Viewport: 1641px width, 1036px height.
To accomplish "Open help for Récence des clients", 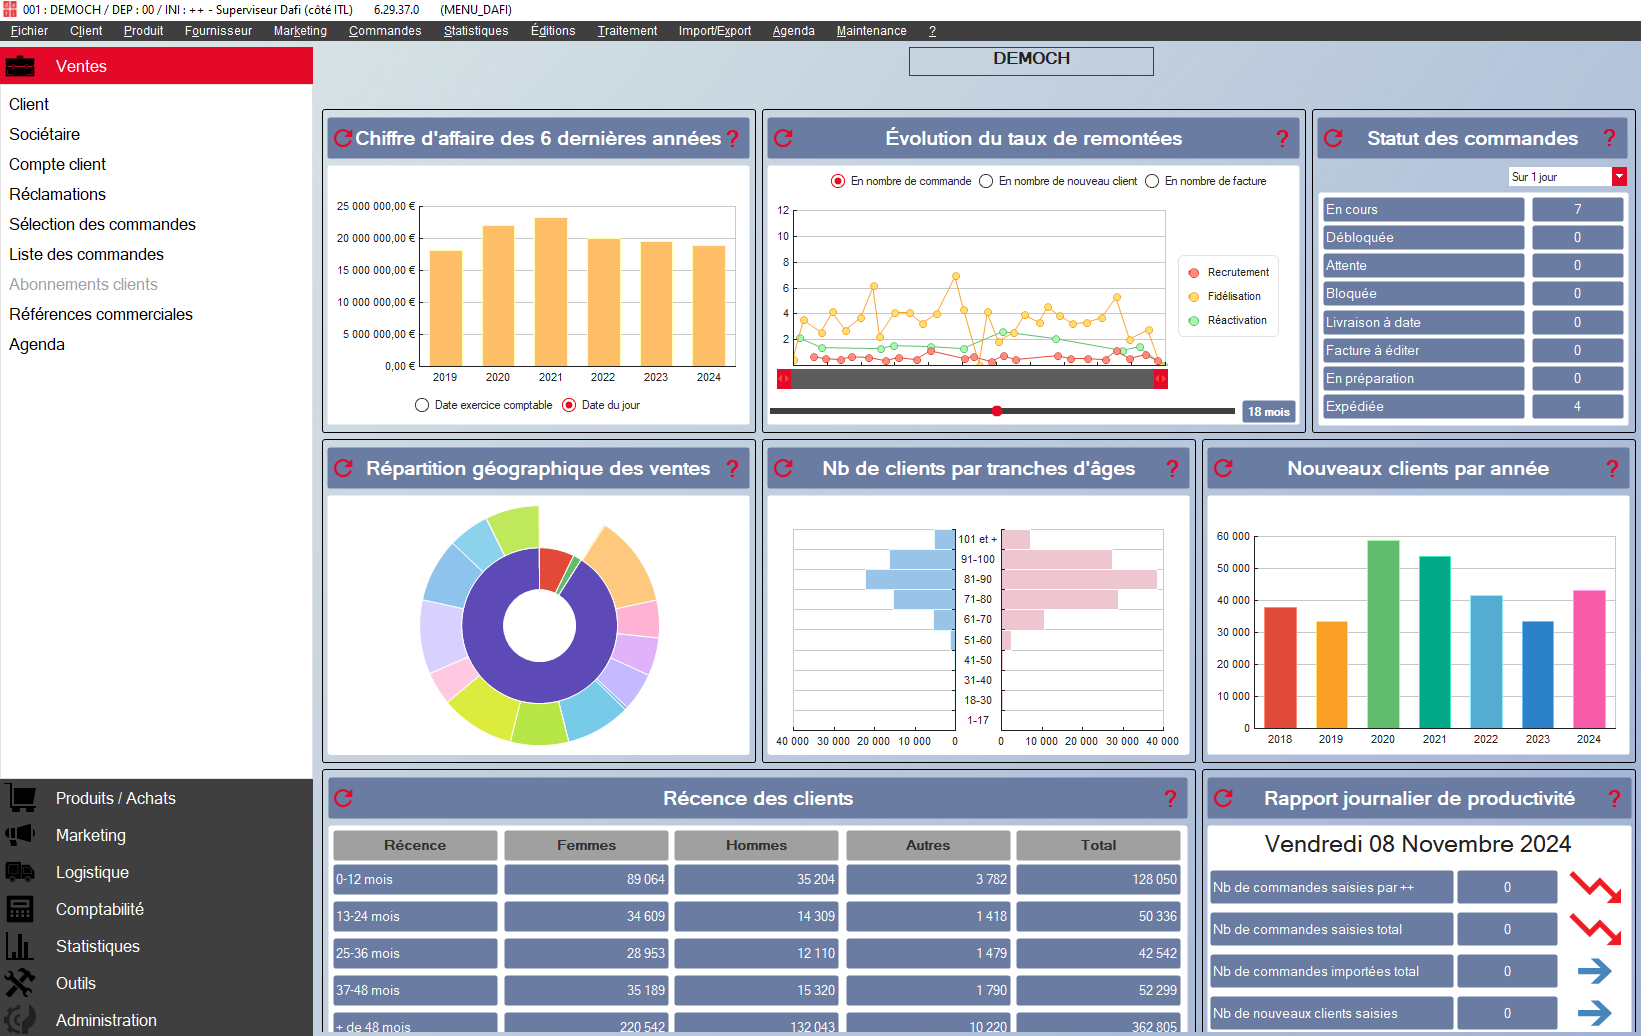I will 1171,799.
